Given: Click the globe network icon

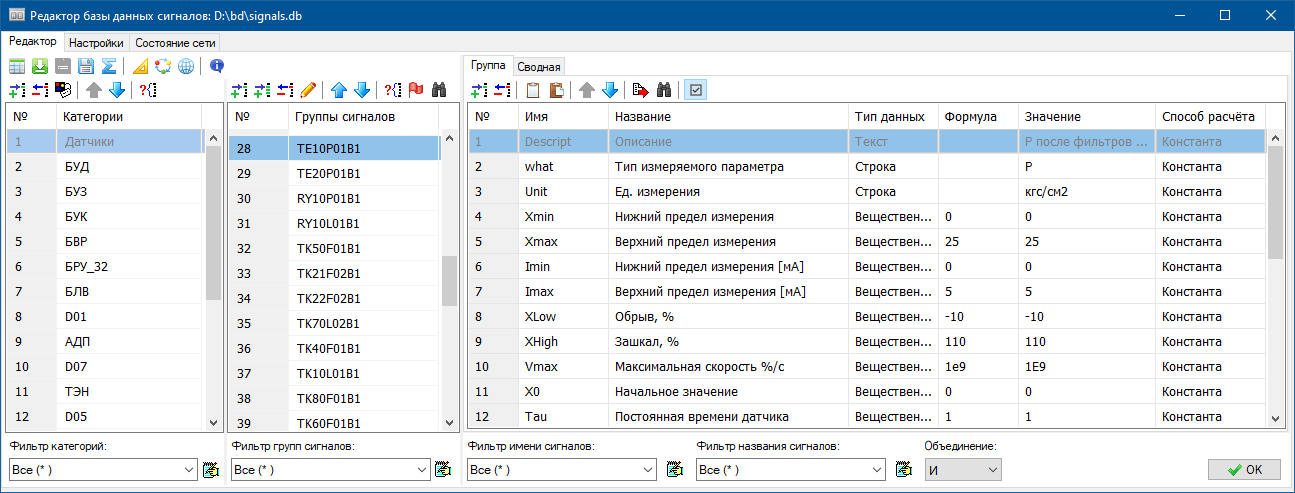Looking at the screenshot, I should coord(186,67).
